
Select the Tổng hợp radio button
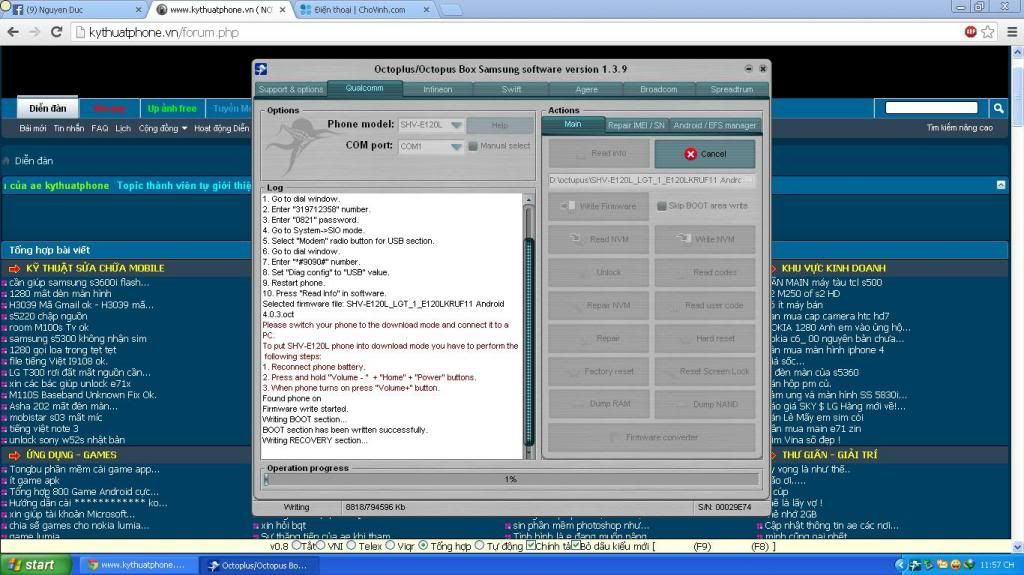coord(423,545)
